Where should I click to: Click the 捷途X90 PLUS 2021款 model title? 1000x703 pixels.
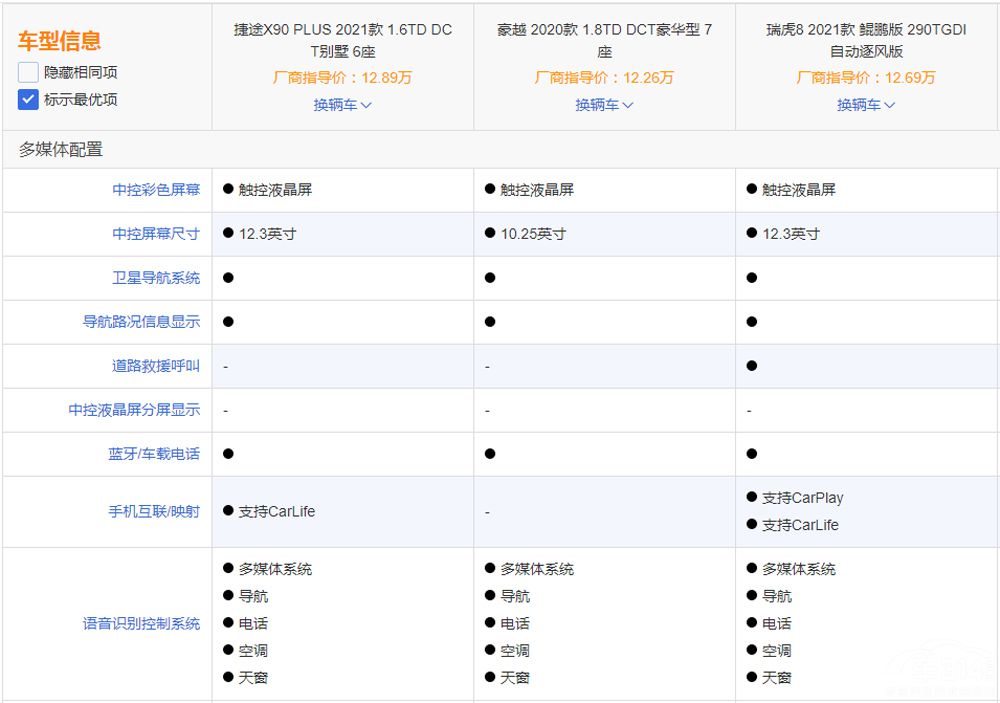[x=342, y=40]
